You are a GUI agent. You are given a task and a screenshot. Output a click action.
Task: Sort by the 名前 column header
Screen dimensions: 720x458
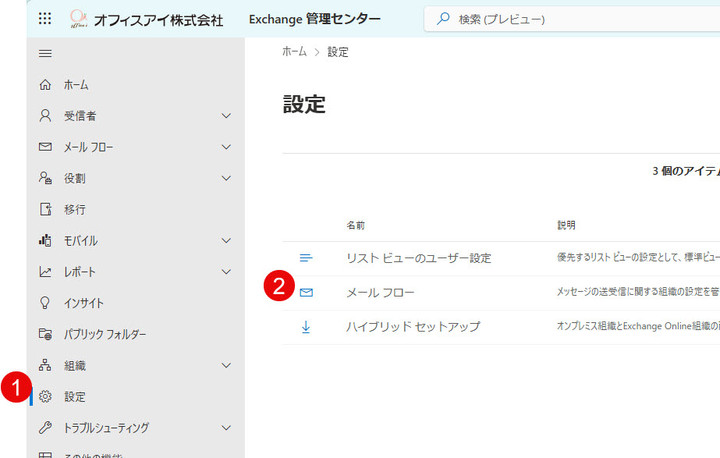[x=356, y=225]
